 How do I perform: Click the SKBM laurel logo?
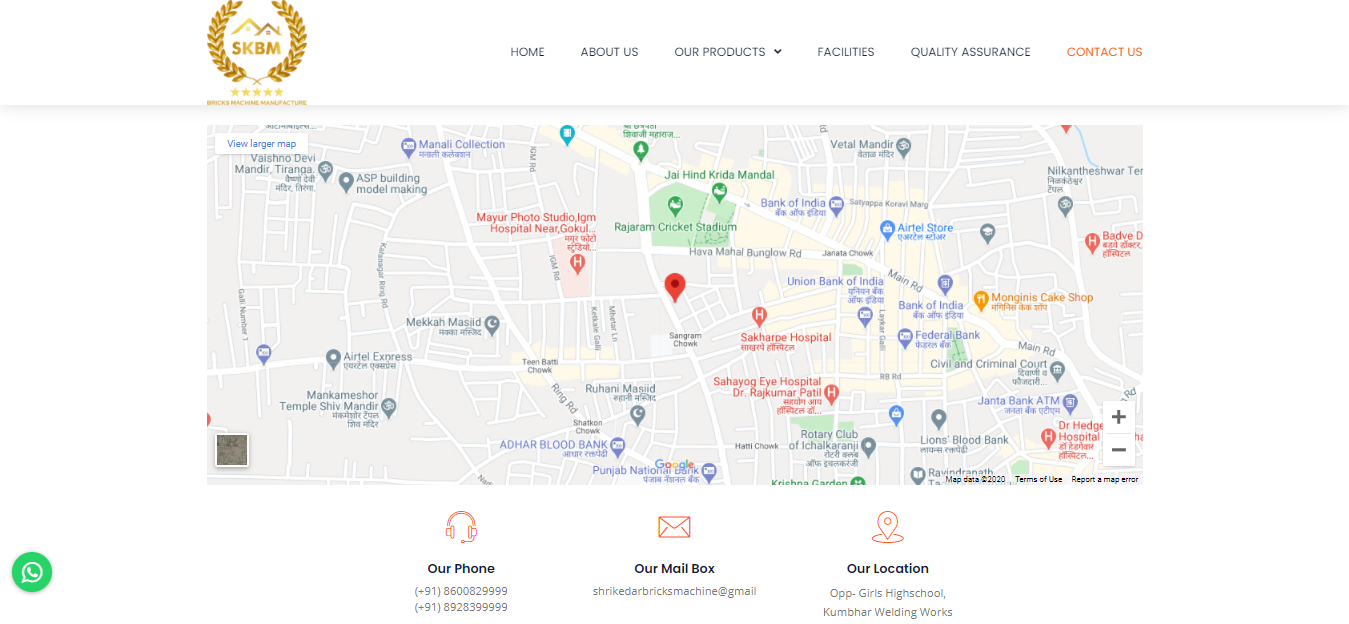[x=257, y=52]
